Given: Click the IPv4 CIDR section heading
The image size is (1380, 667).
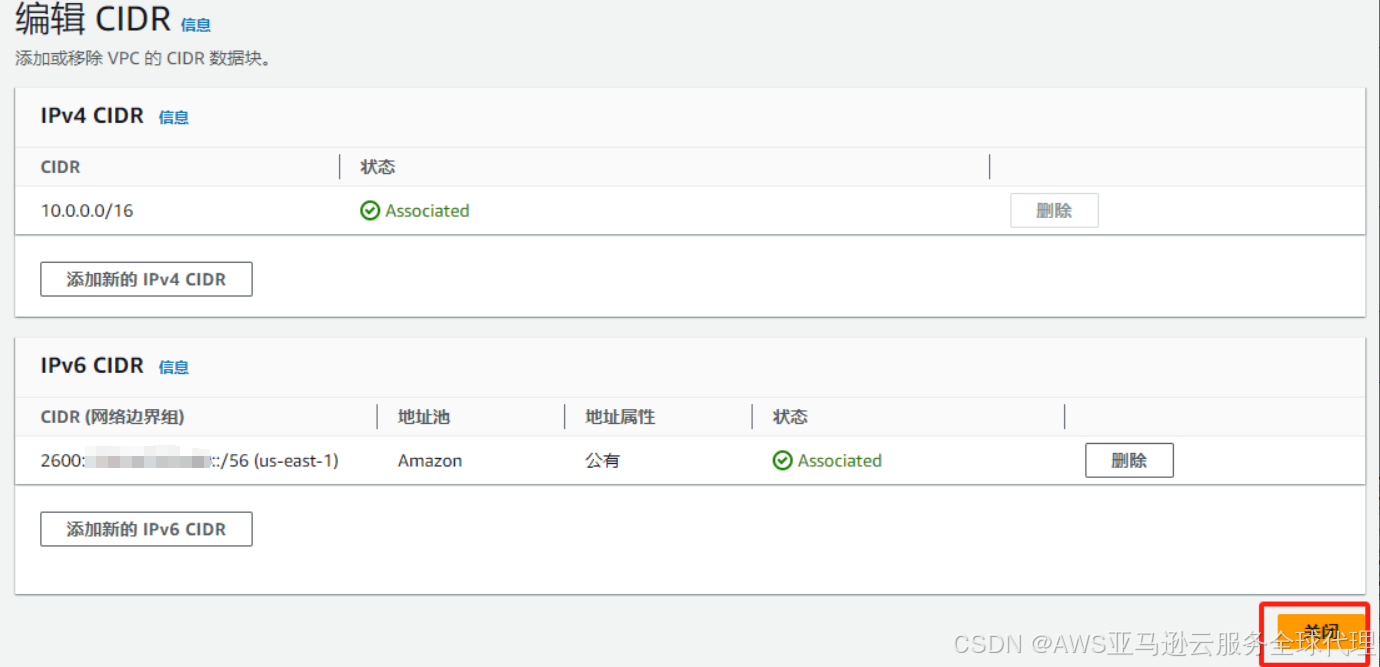Looking at the screenshot, I should pos(92,116).
